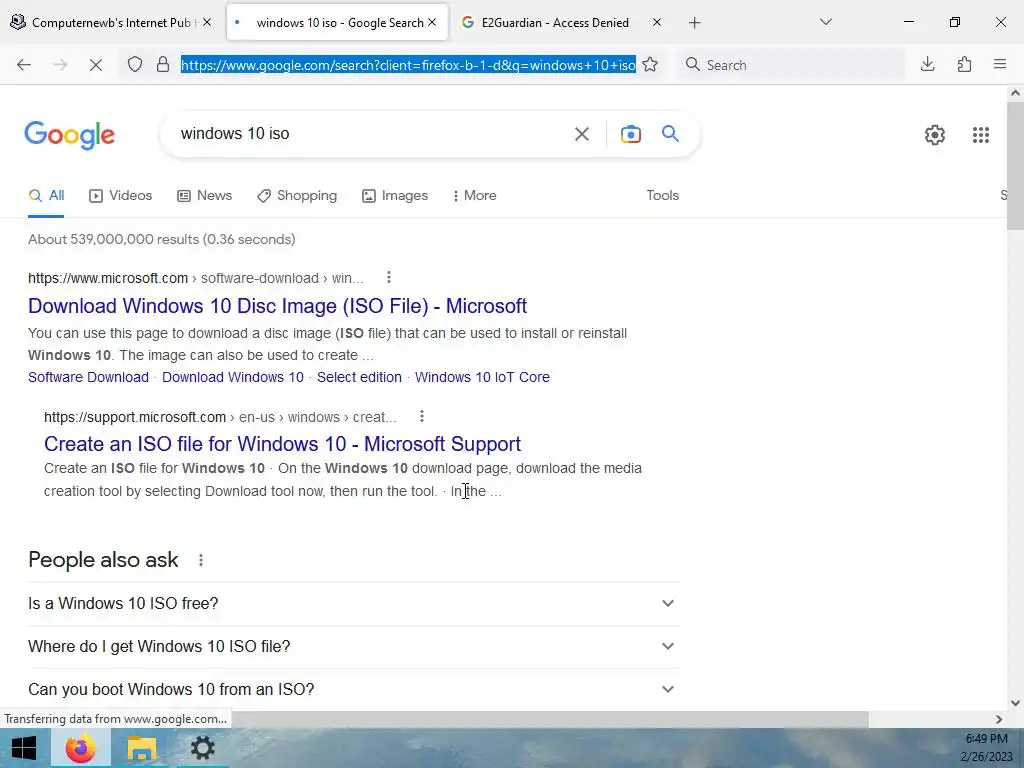This screenshot has width=1024, height=768.
Task: Open the Tools search options
Action: pos(662,195)
